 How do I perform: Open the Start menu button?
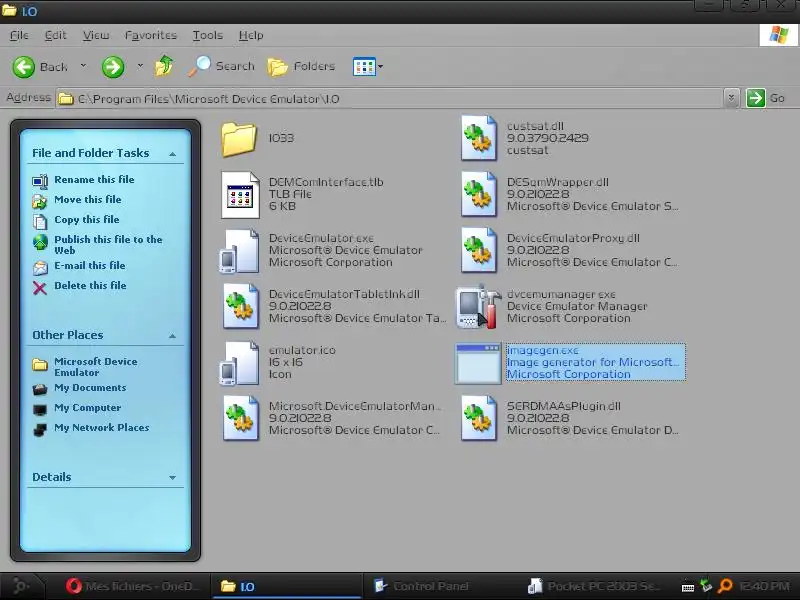[x=20, y=586]
